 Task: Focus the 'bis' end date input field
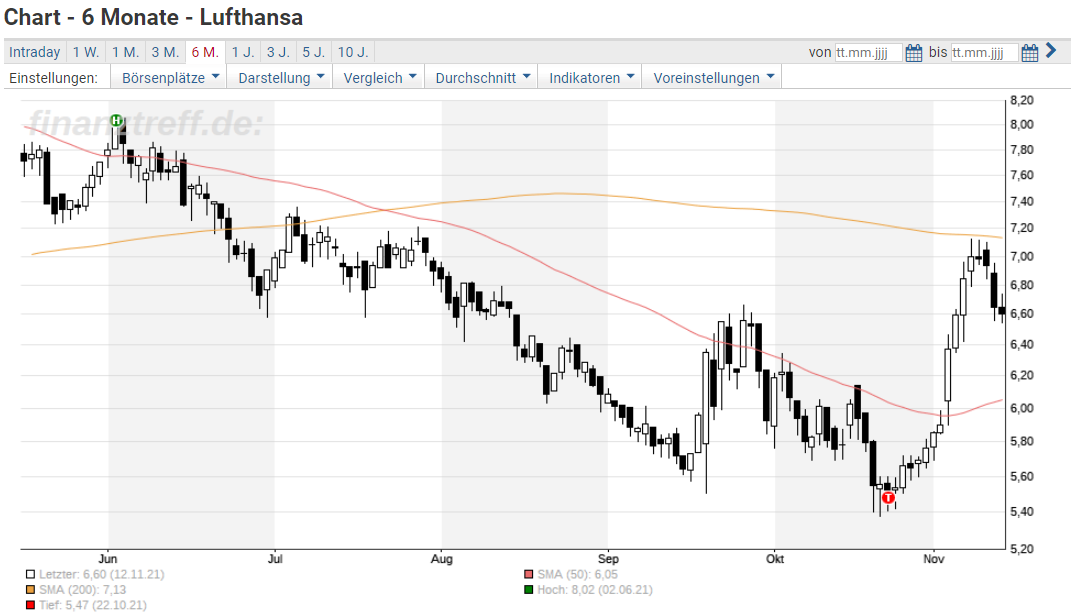[984, 53]
